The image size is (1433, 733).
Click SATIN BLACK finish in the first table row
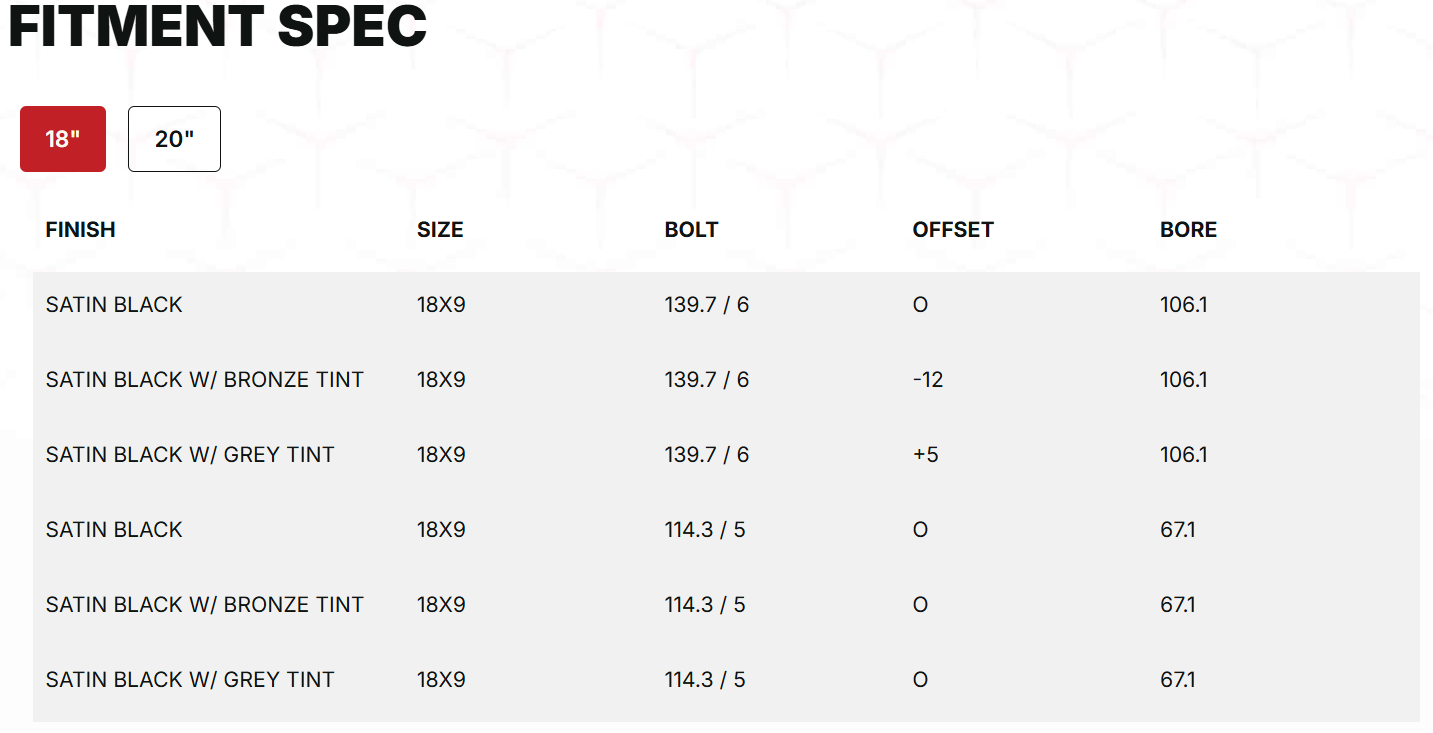coord(114,305)
